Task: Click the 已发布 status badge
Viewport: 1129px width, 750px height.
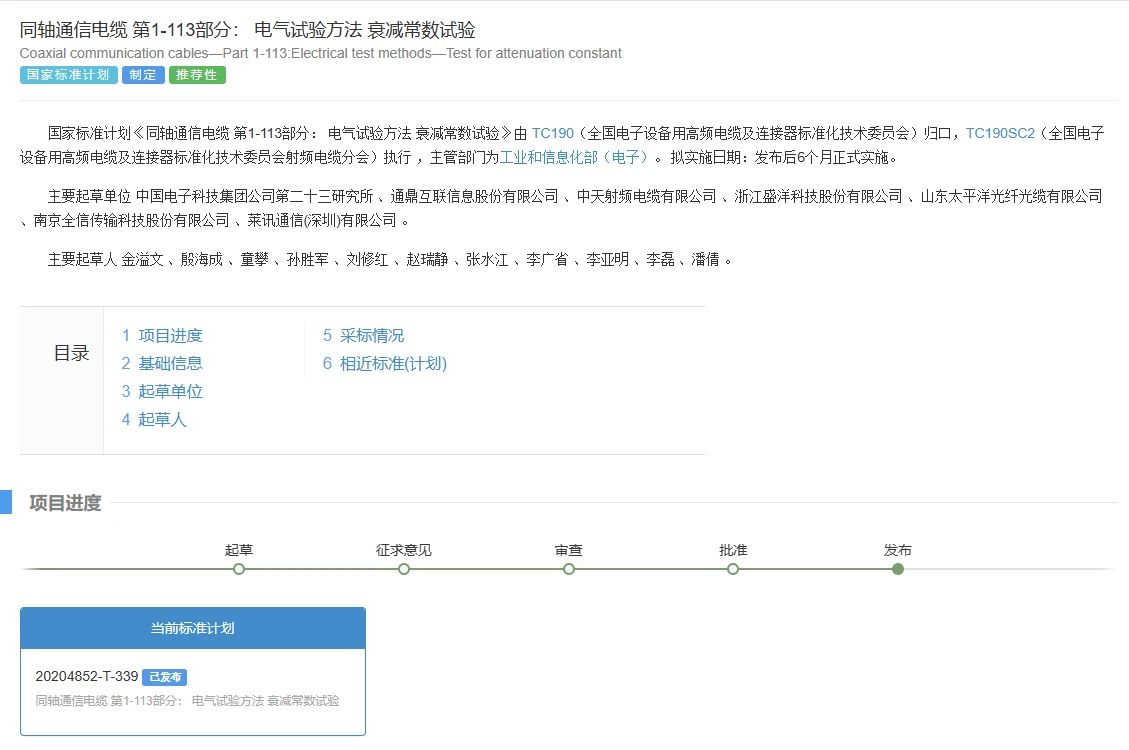Action: pyautogui.click(x=164, y=677)
